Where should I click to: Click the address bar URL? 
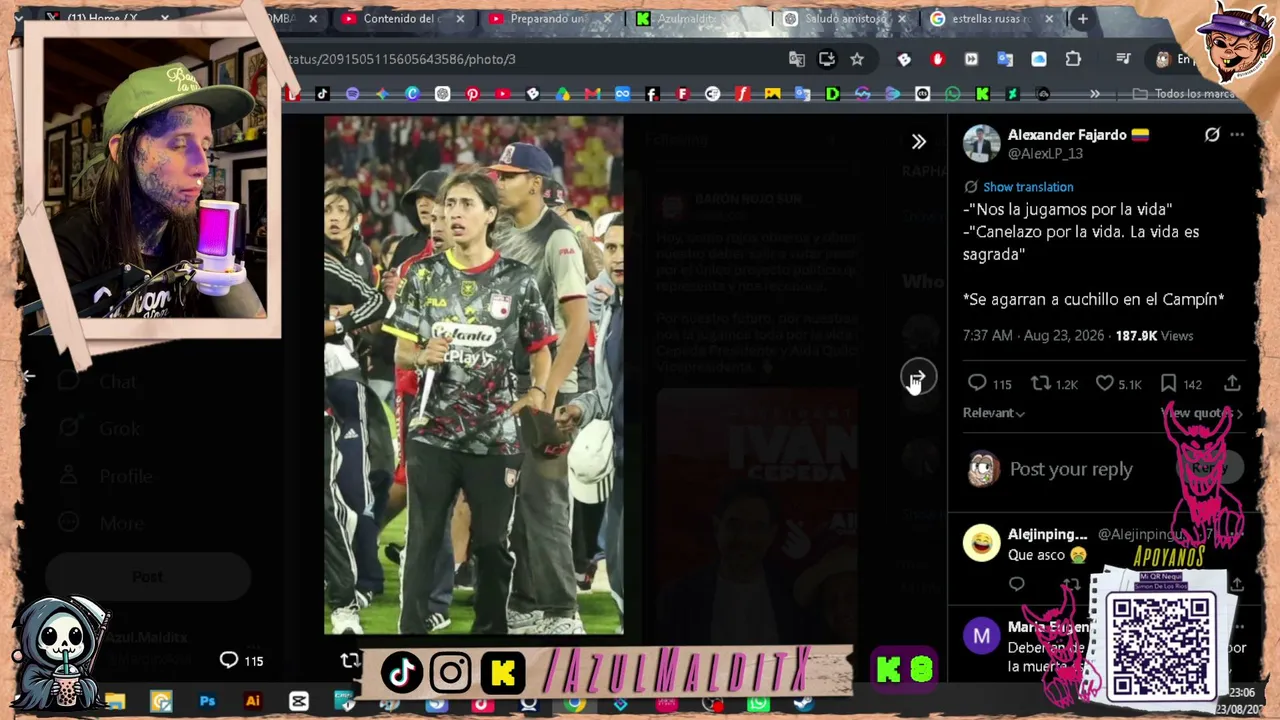(x=400, y=59)
